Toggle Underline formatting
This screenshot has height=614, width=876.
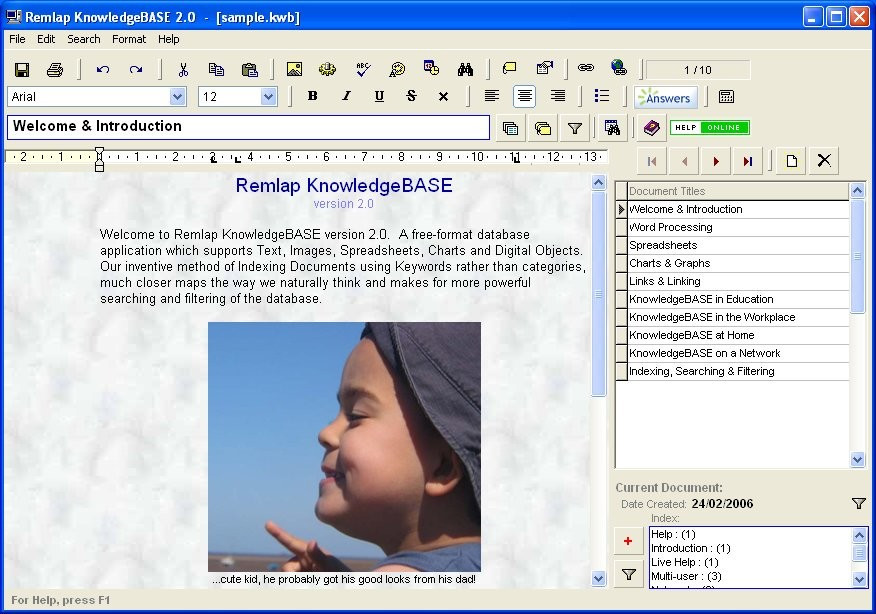click(379, 96)
